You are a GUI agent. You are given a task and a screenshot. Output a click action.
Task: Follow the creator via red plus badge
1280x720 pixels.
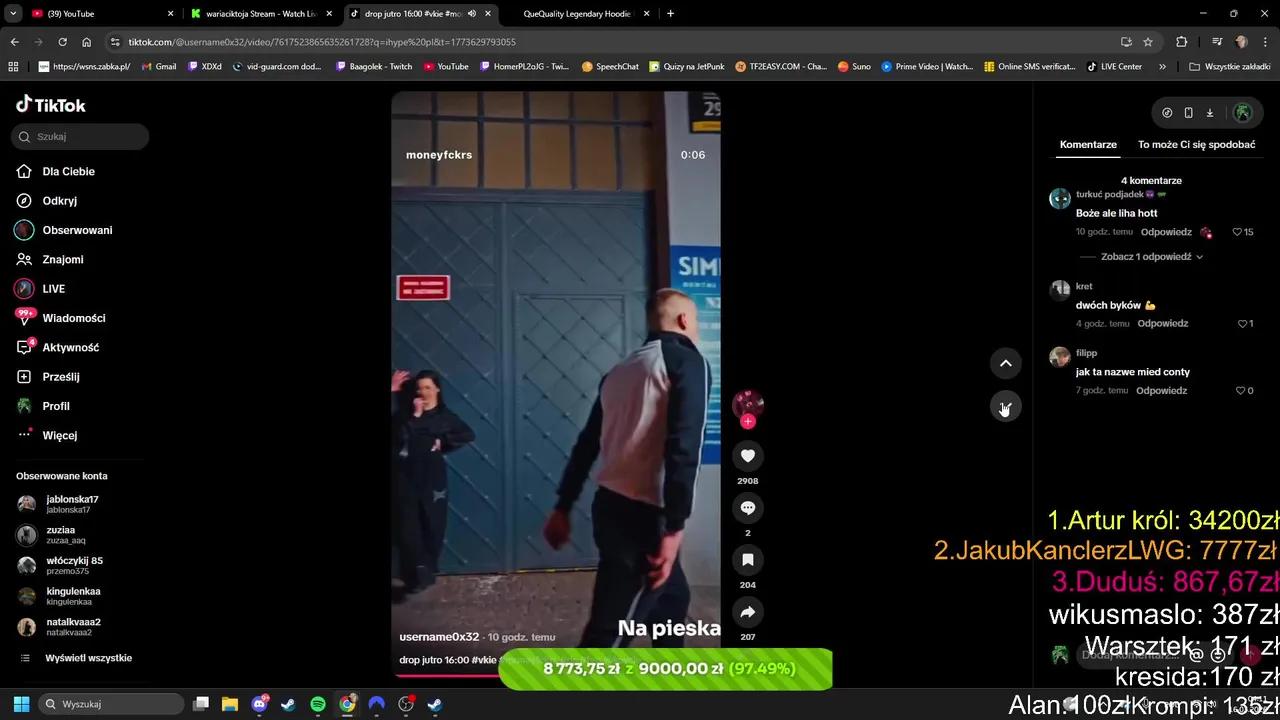[748, 421]
